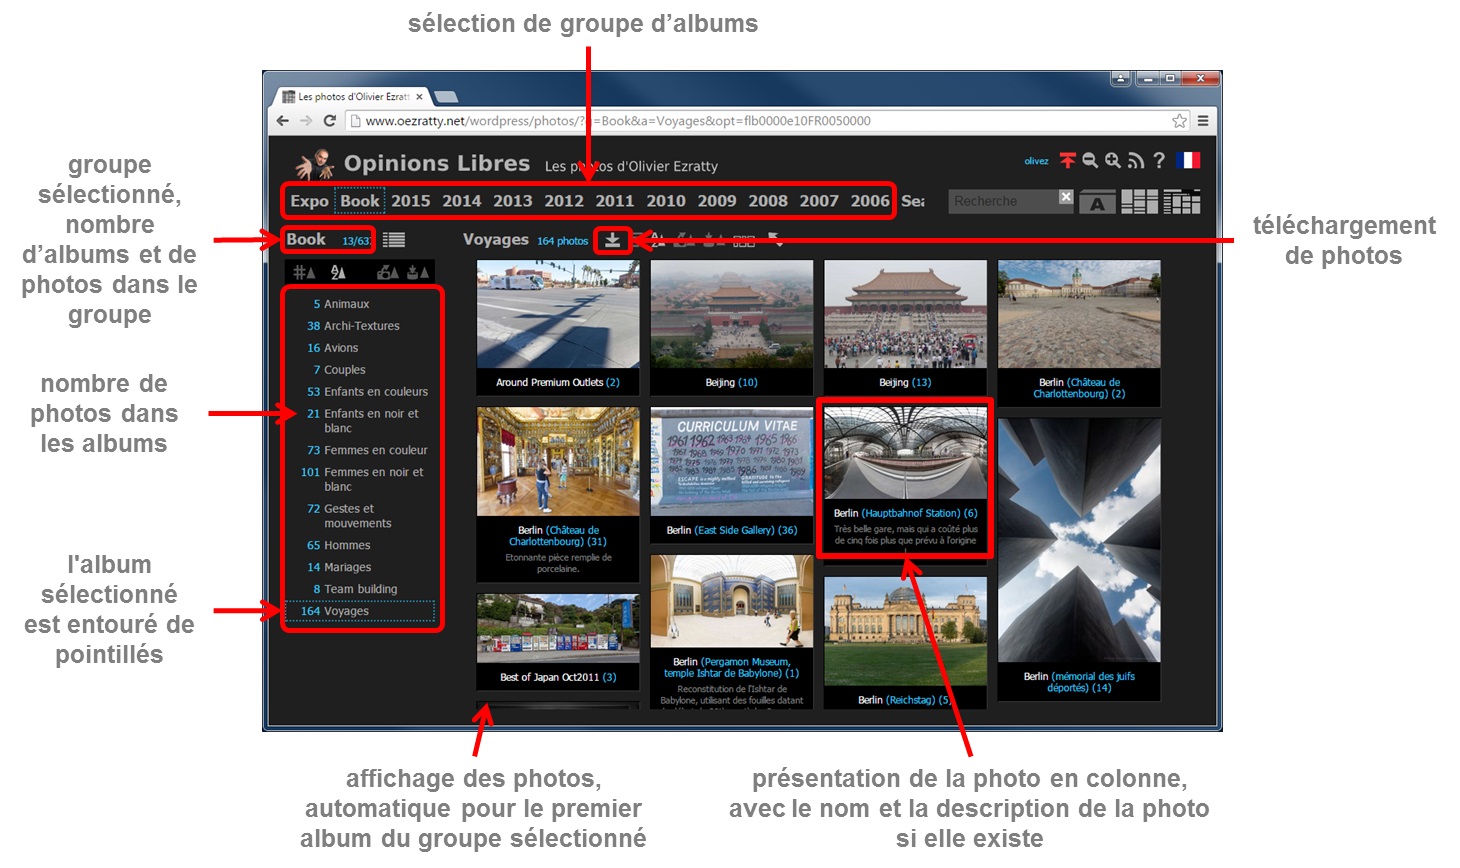Click the browser forward arrow

click(x=306, y=121)
